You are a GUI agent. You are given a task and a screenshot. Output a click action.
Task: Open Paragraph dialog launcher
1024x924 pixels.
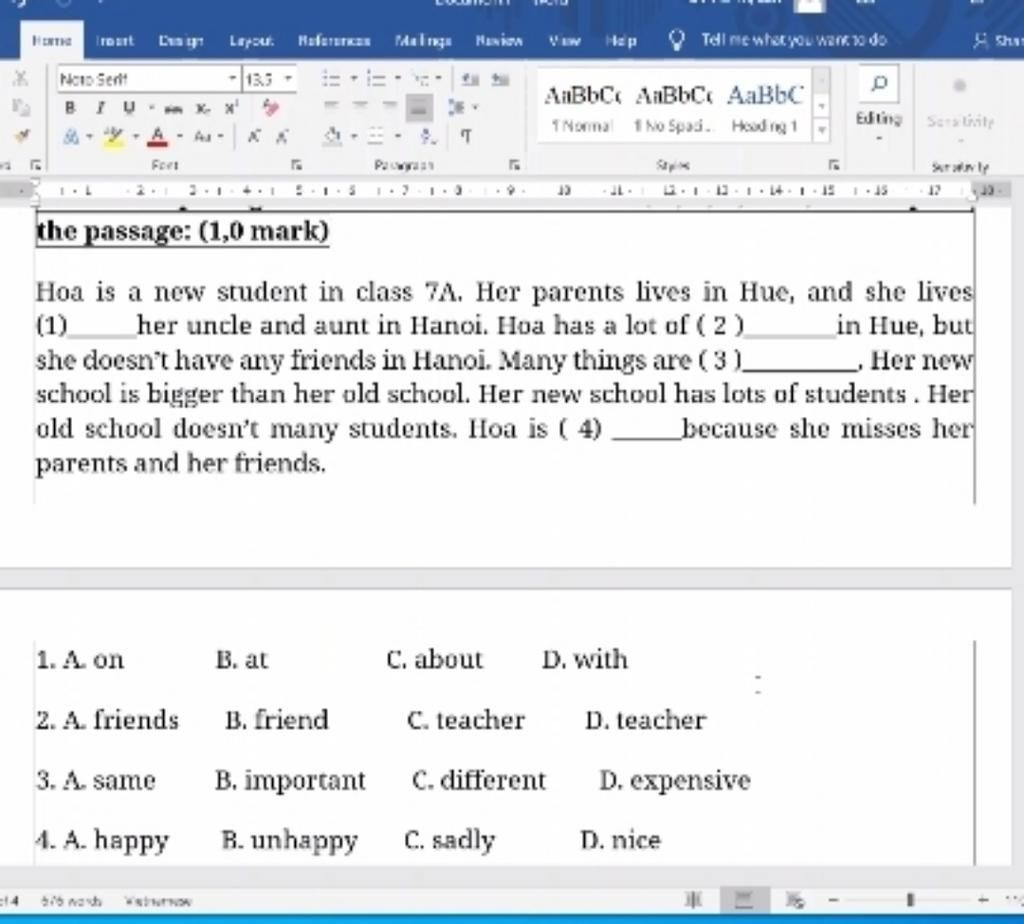point(515,165)
